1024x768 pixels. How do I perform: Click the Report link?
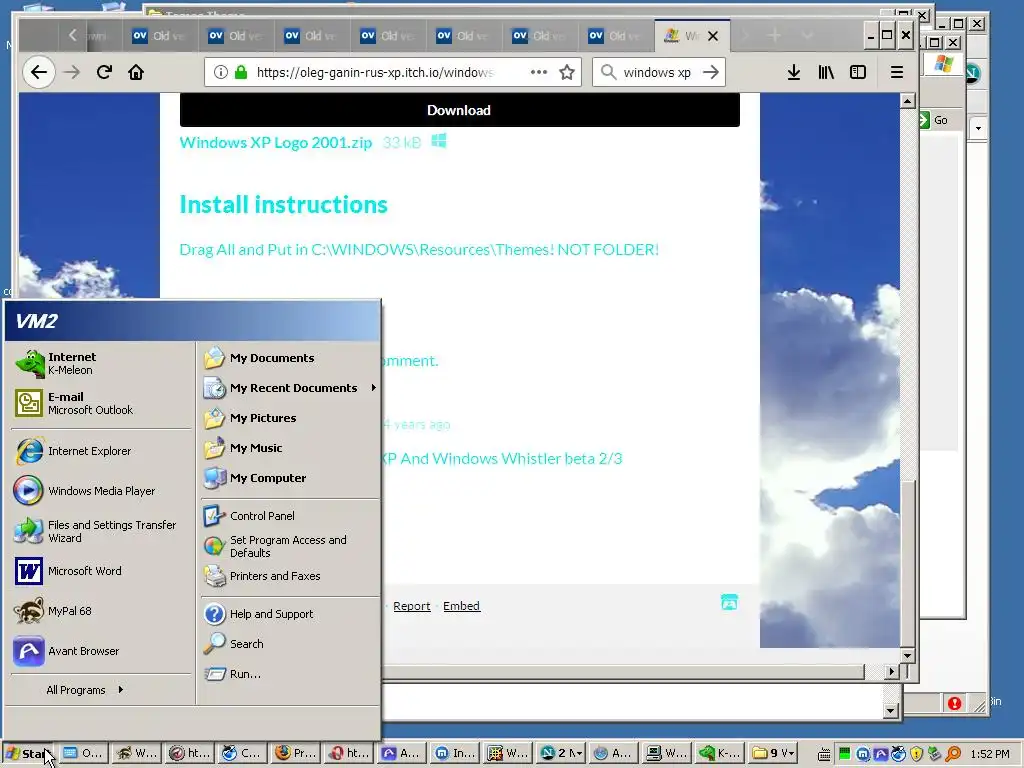[411, 606]
